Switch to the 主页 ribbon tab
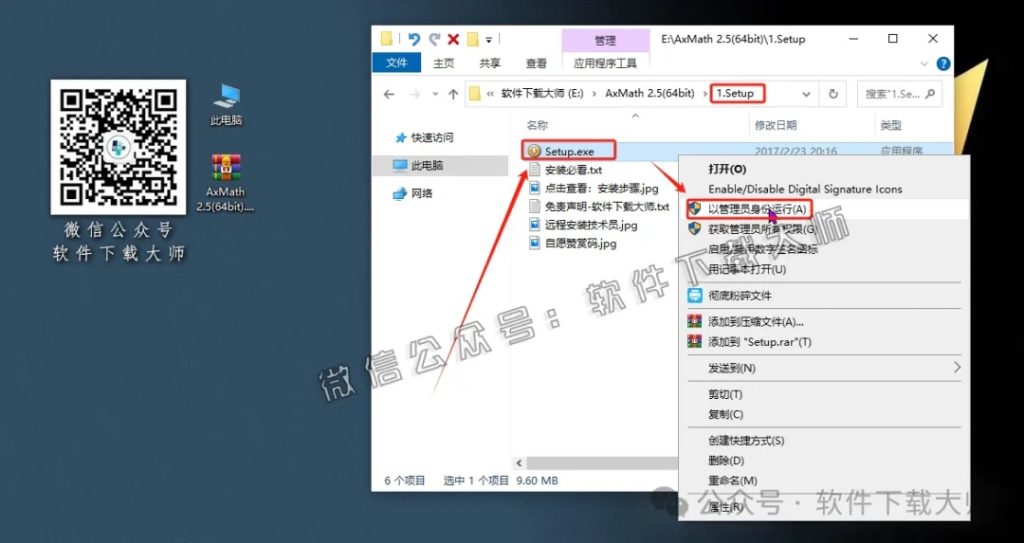 443,63
